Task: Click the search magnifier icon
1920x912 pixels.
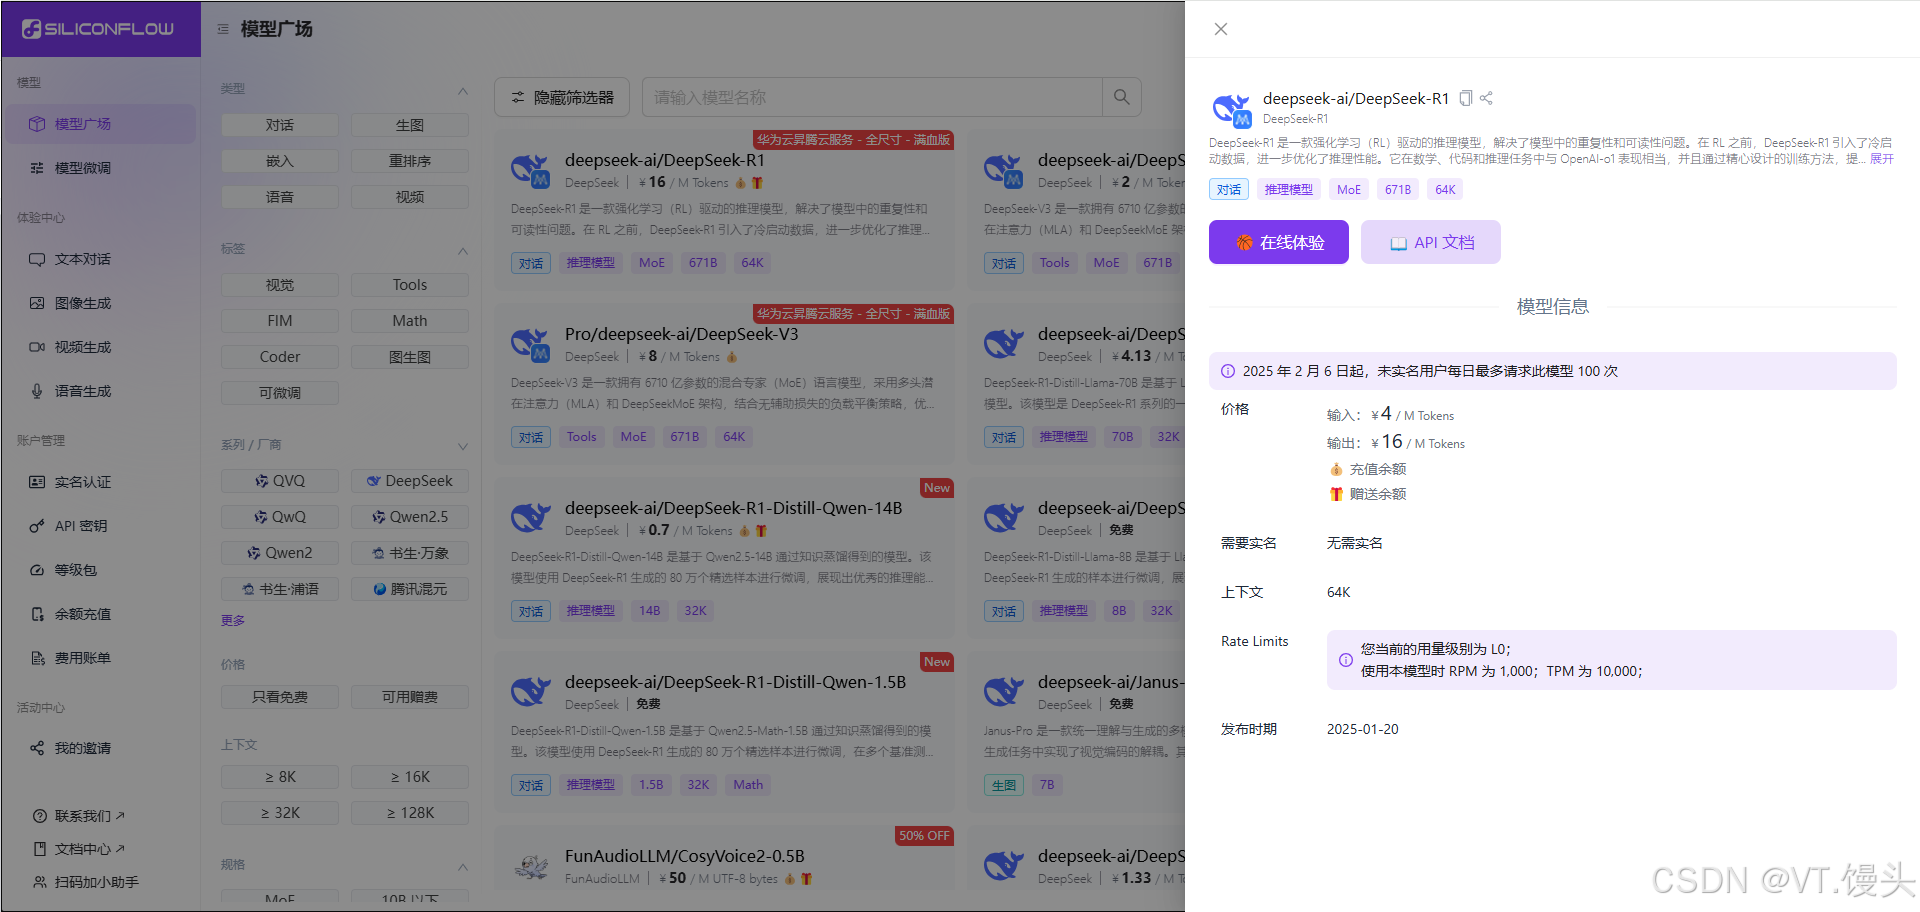Action: (x=1121, y=97)
